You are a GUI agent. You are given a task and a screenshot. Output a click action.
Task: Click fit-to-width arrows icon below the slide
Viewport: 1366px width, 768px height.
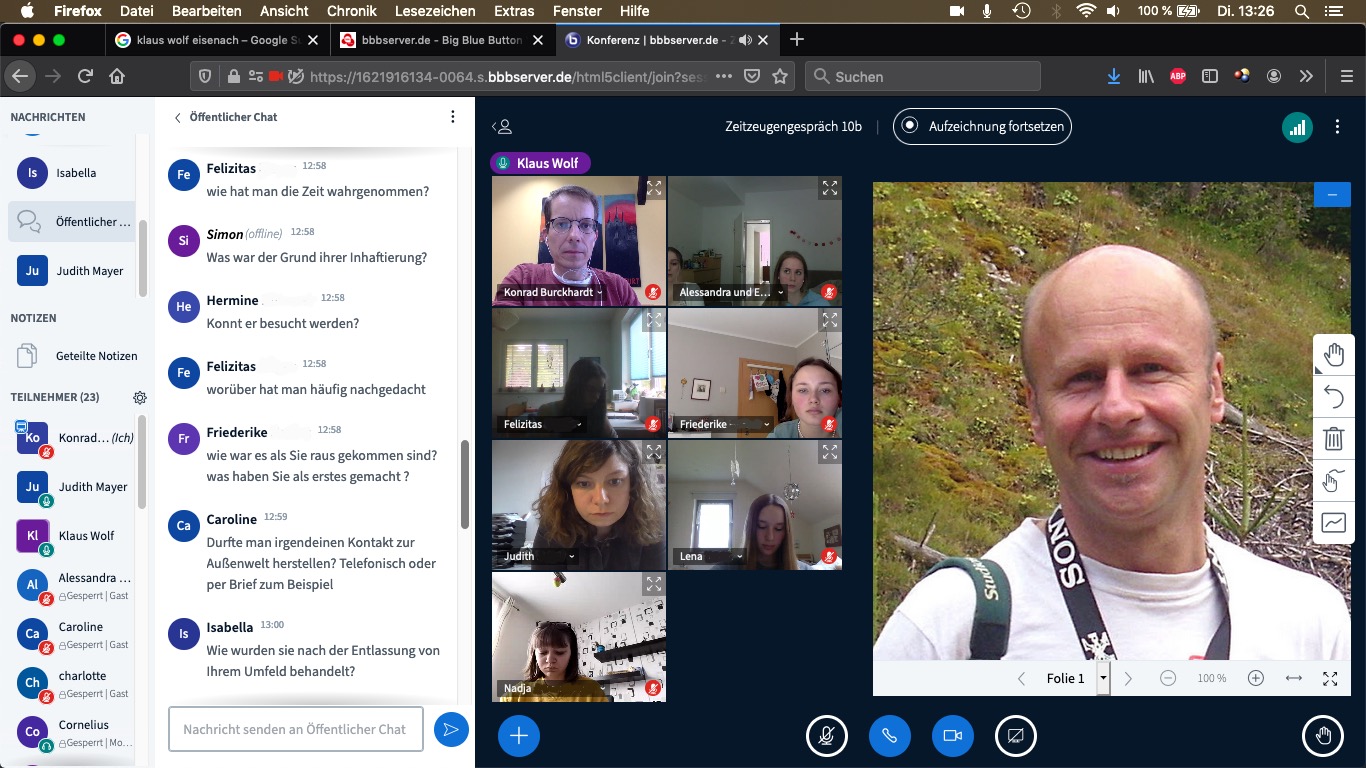coord(1293,678)
